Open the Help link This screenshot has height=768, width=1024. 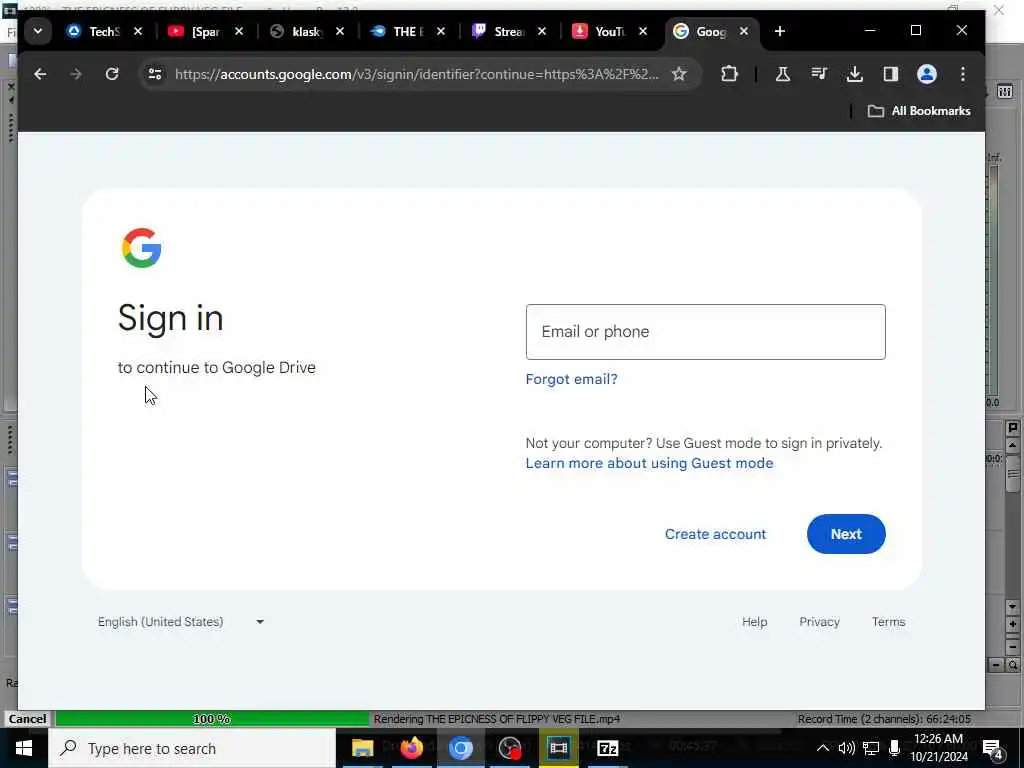[754, 622]
